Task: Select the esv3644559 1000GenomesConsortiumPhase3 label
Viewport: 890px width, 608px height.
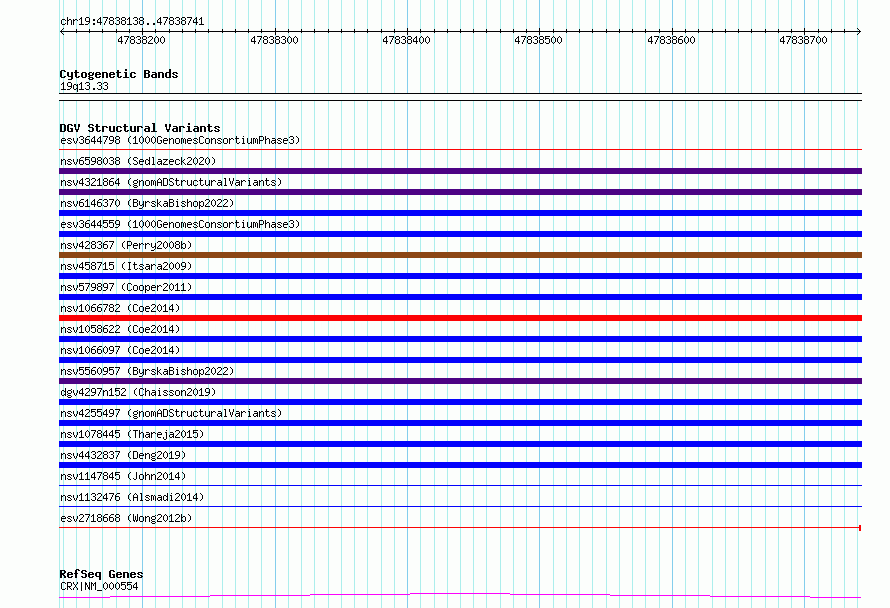Action: [x=180, y=224]
